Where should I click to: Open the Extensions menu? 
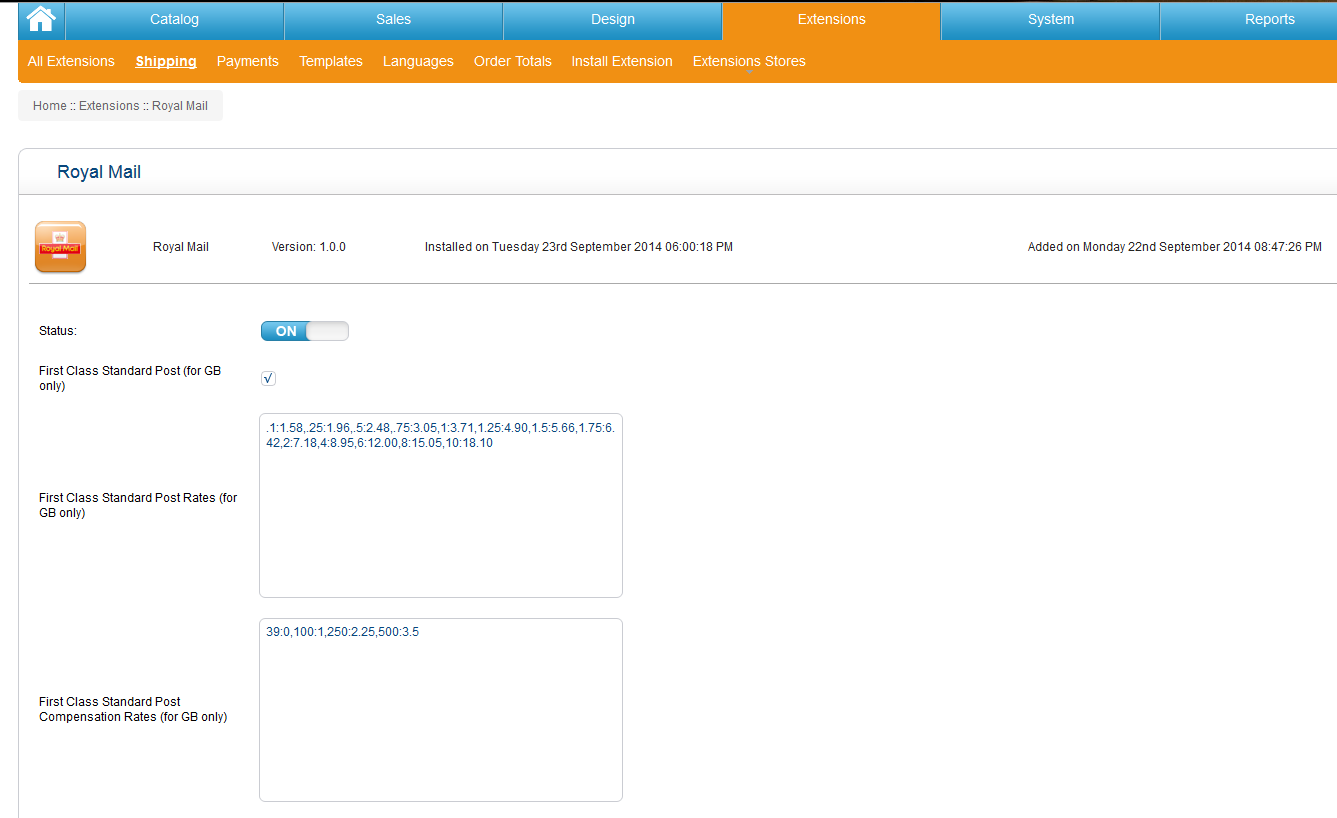click(x=831, y=20)
